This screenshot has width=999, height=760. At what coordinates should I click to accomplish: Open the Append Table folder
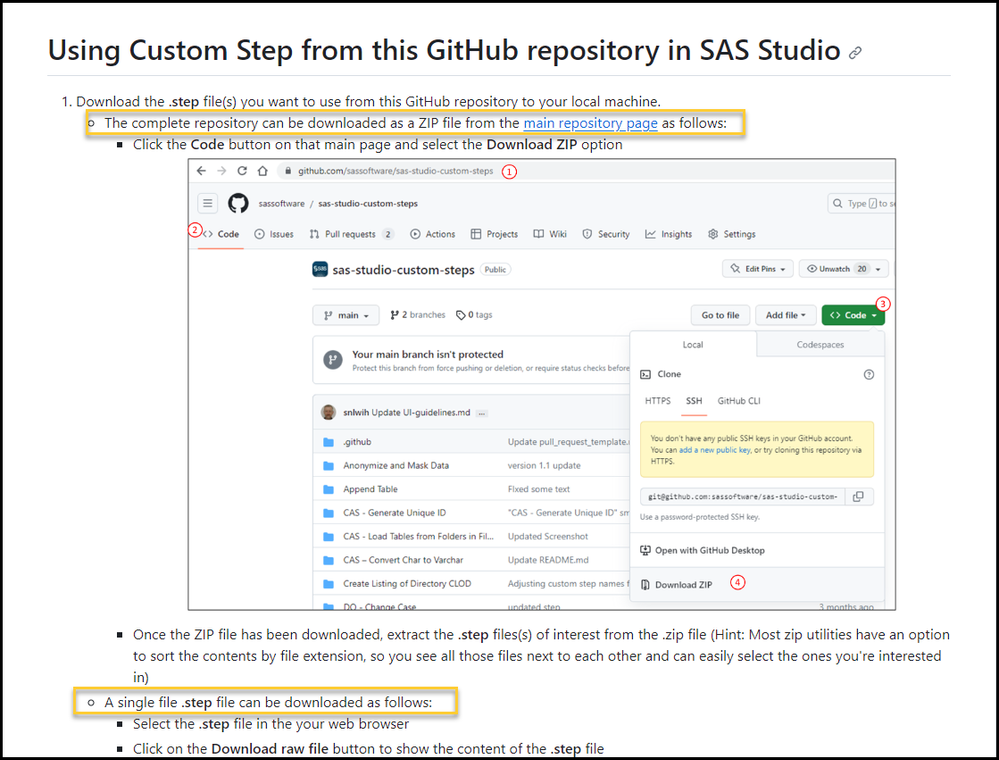coord(370,489)
